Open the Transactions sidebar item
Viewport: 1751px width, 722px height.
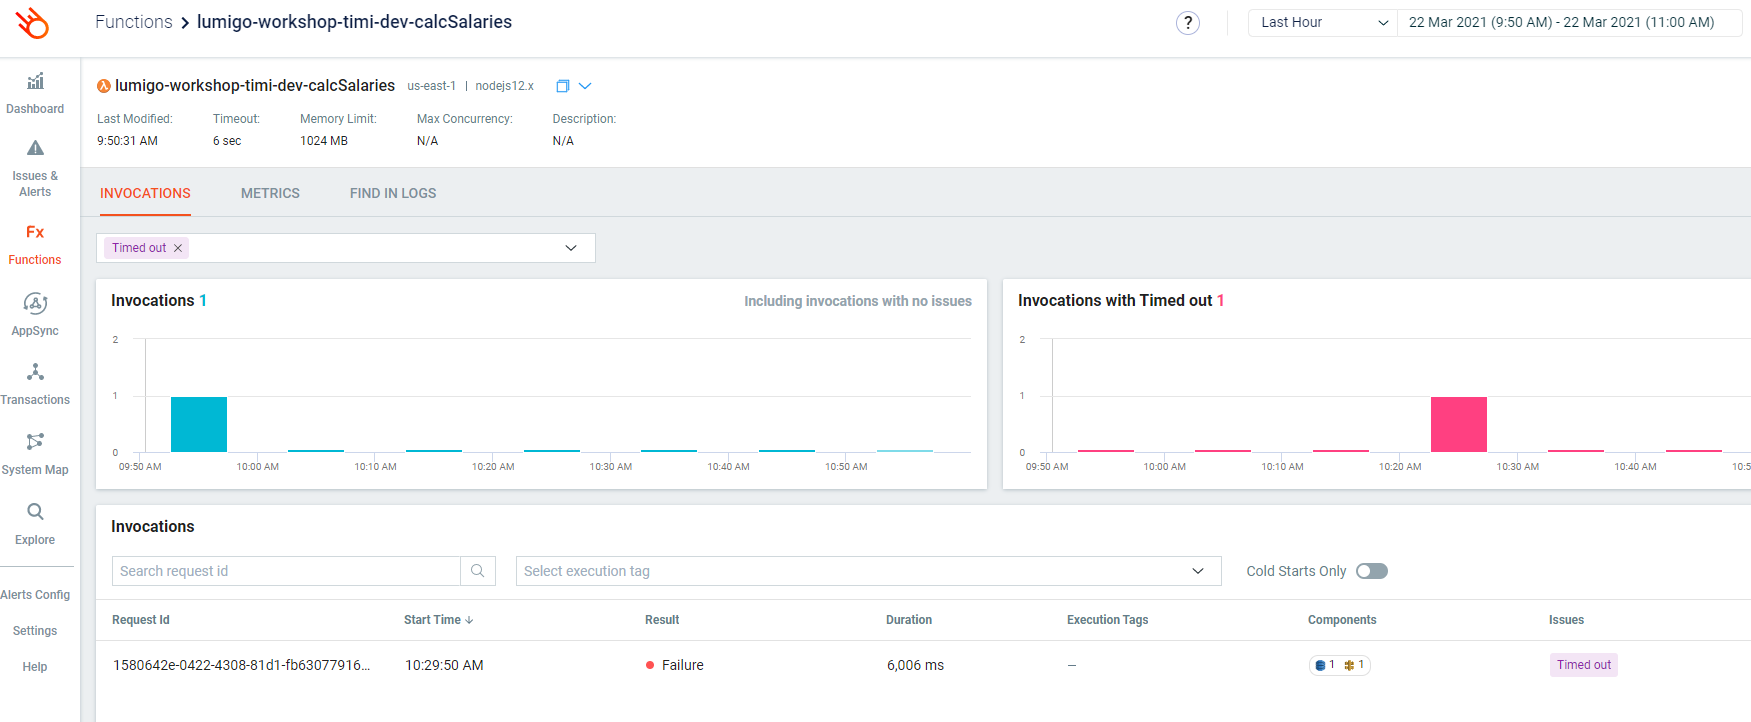(x=35, y=384)
